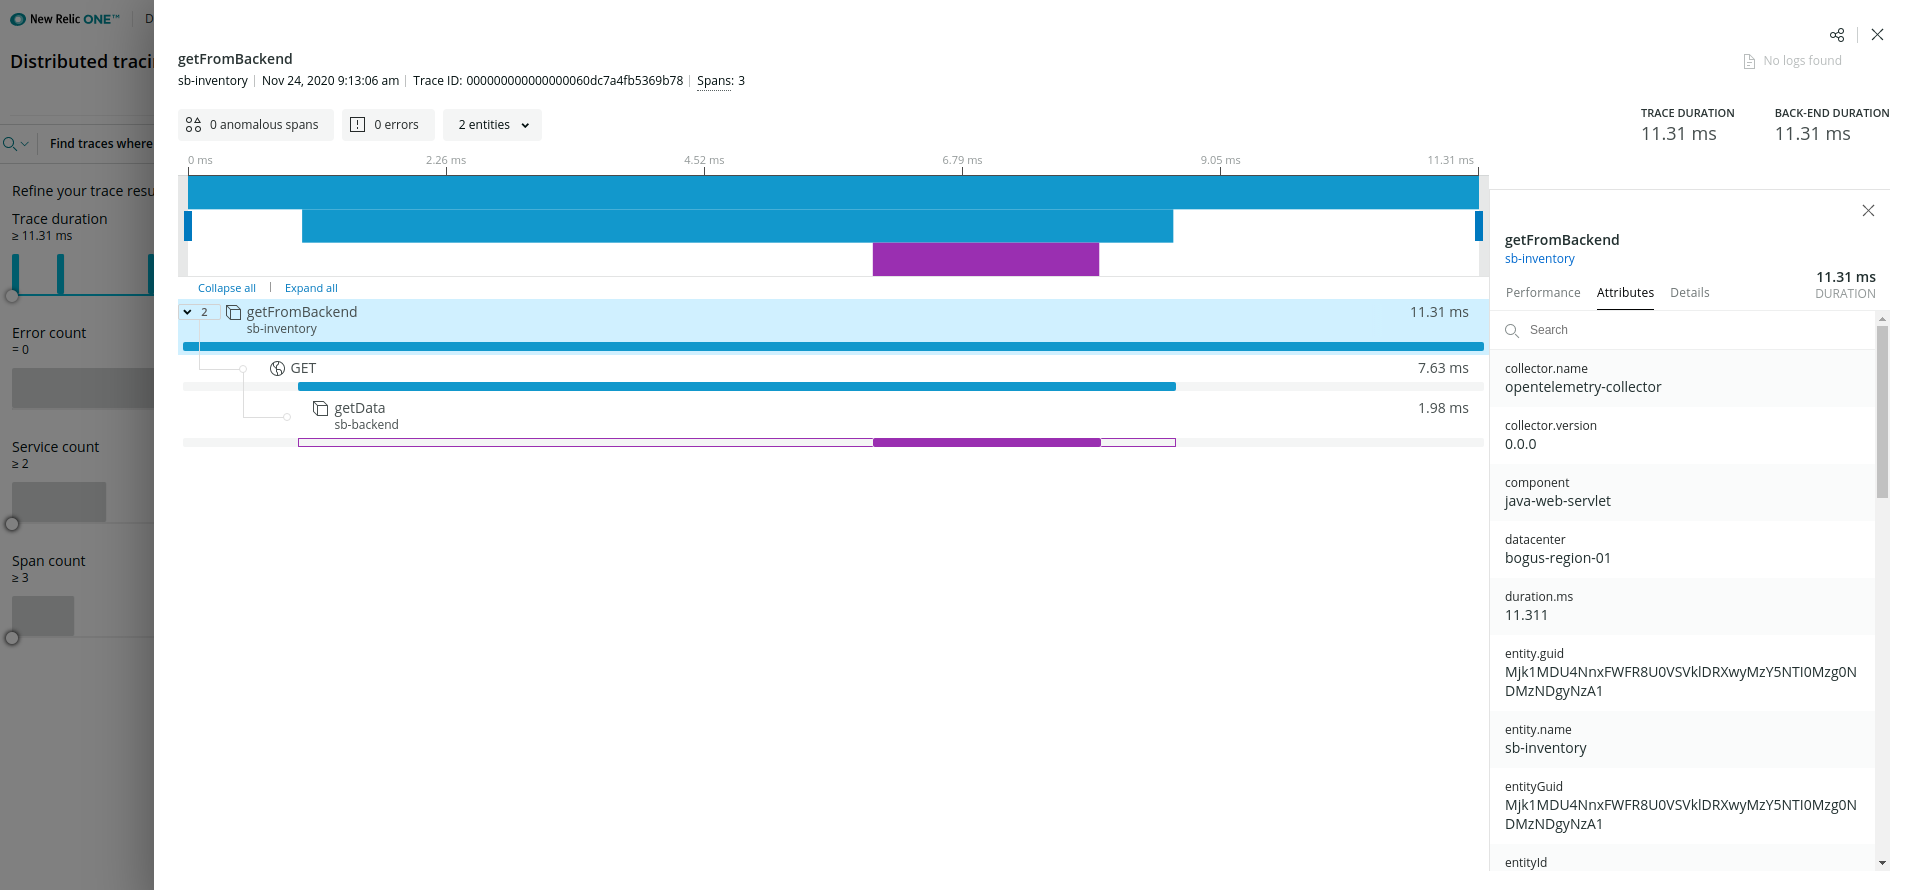Select the GET span row
Image resolution: width=1905 pixels, height=890 pixels.
tap(832, 374)
